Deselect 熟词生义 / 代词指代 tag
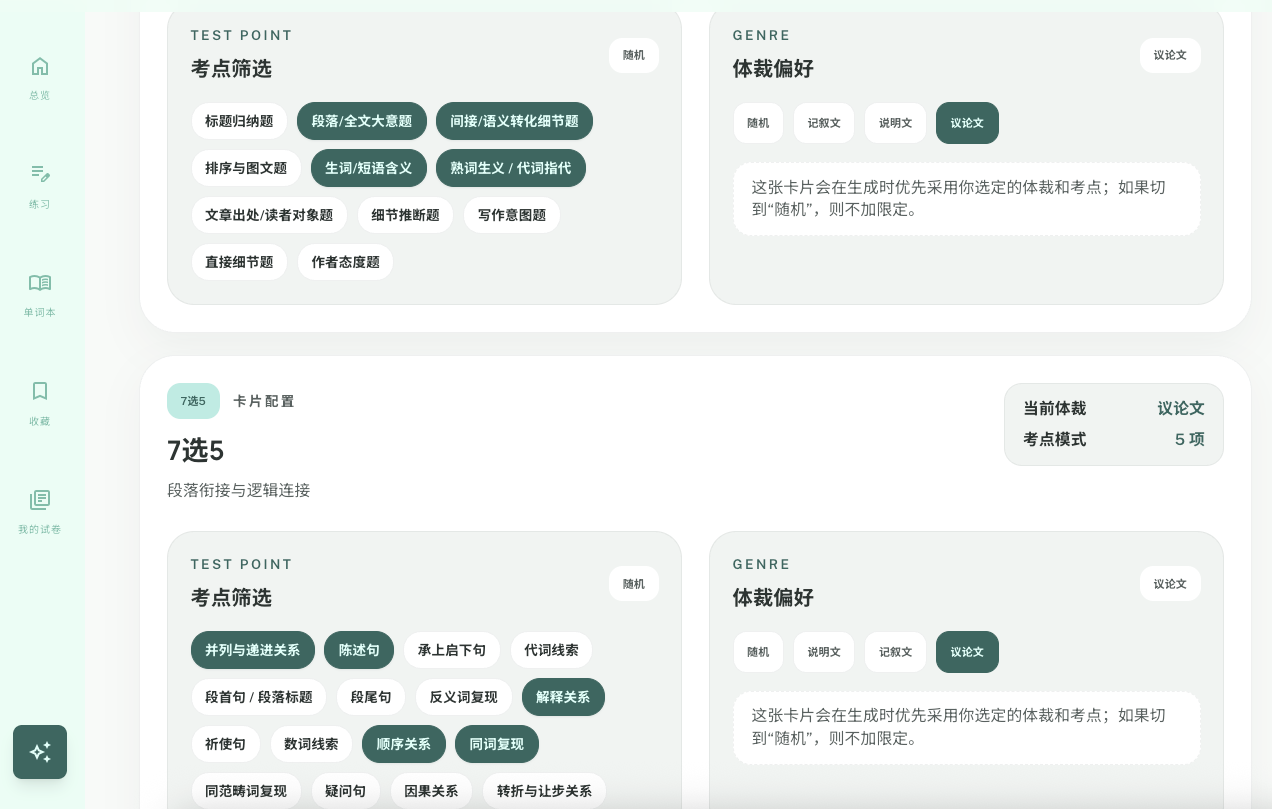Screen dimensions: 1272x809 click(x=511, y=168)
